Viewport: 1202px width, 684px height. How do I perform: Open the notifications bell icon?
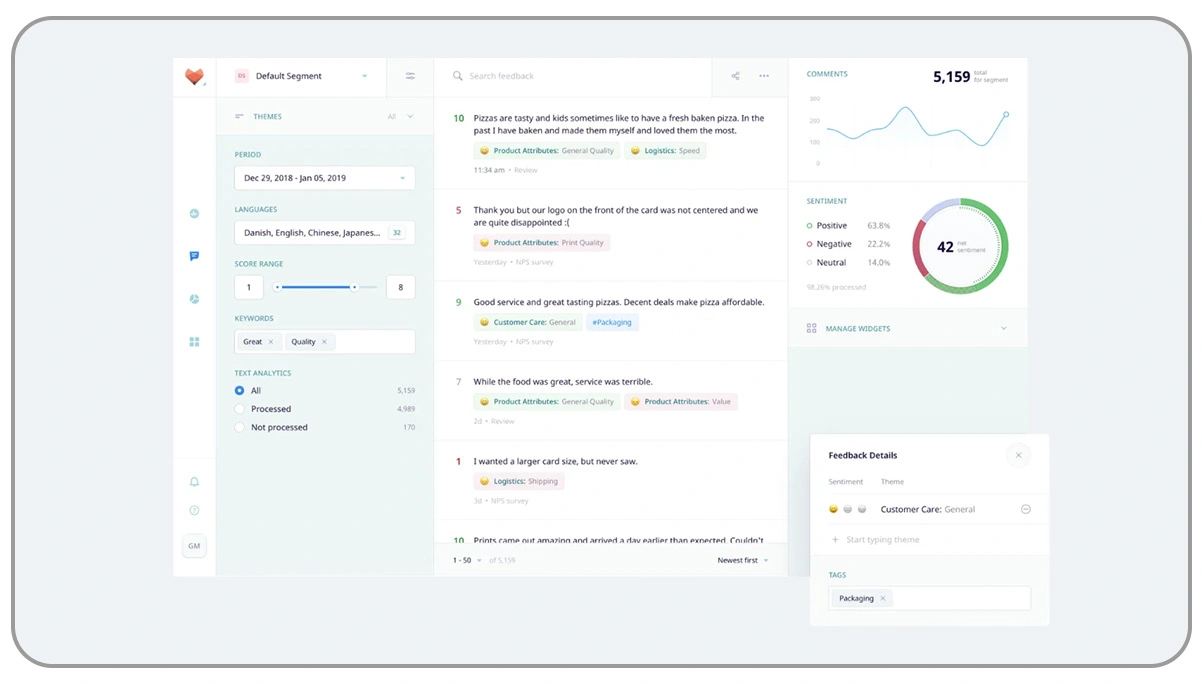[195, 481]
